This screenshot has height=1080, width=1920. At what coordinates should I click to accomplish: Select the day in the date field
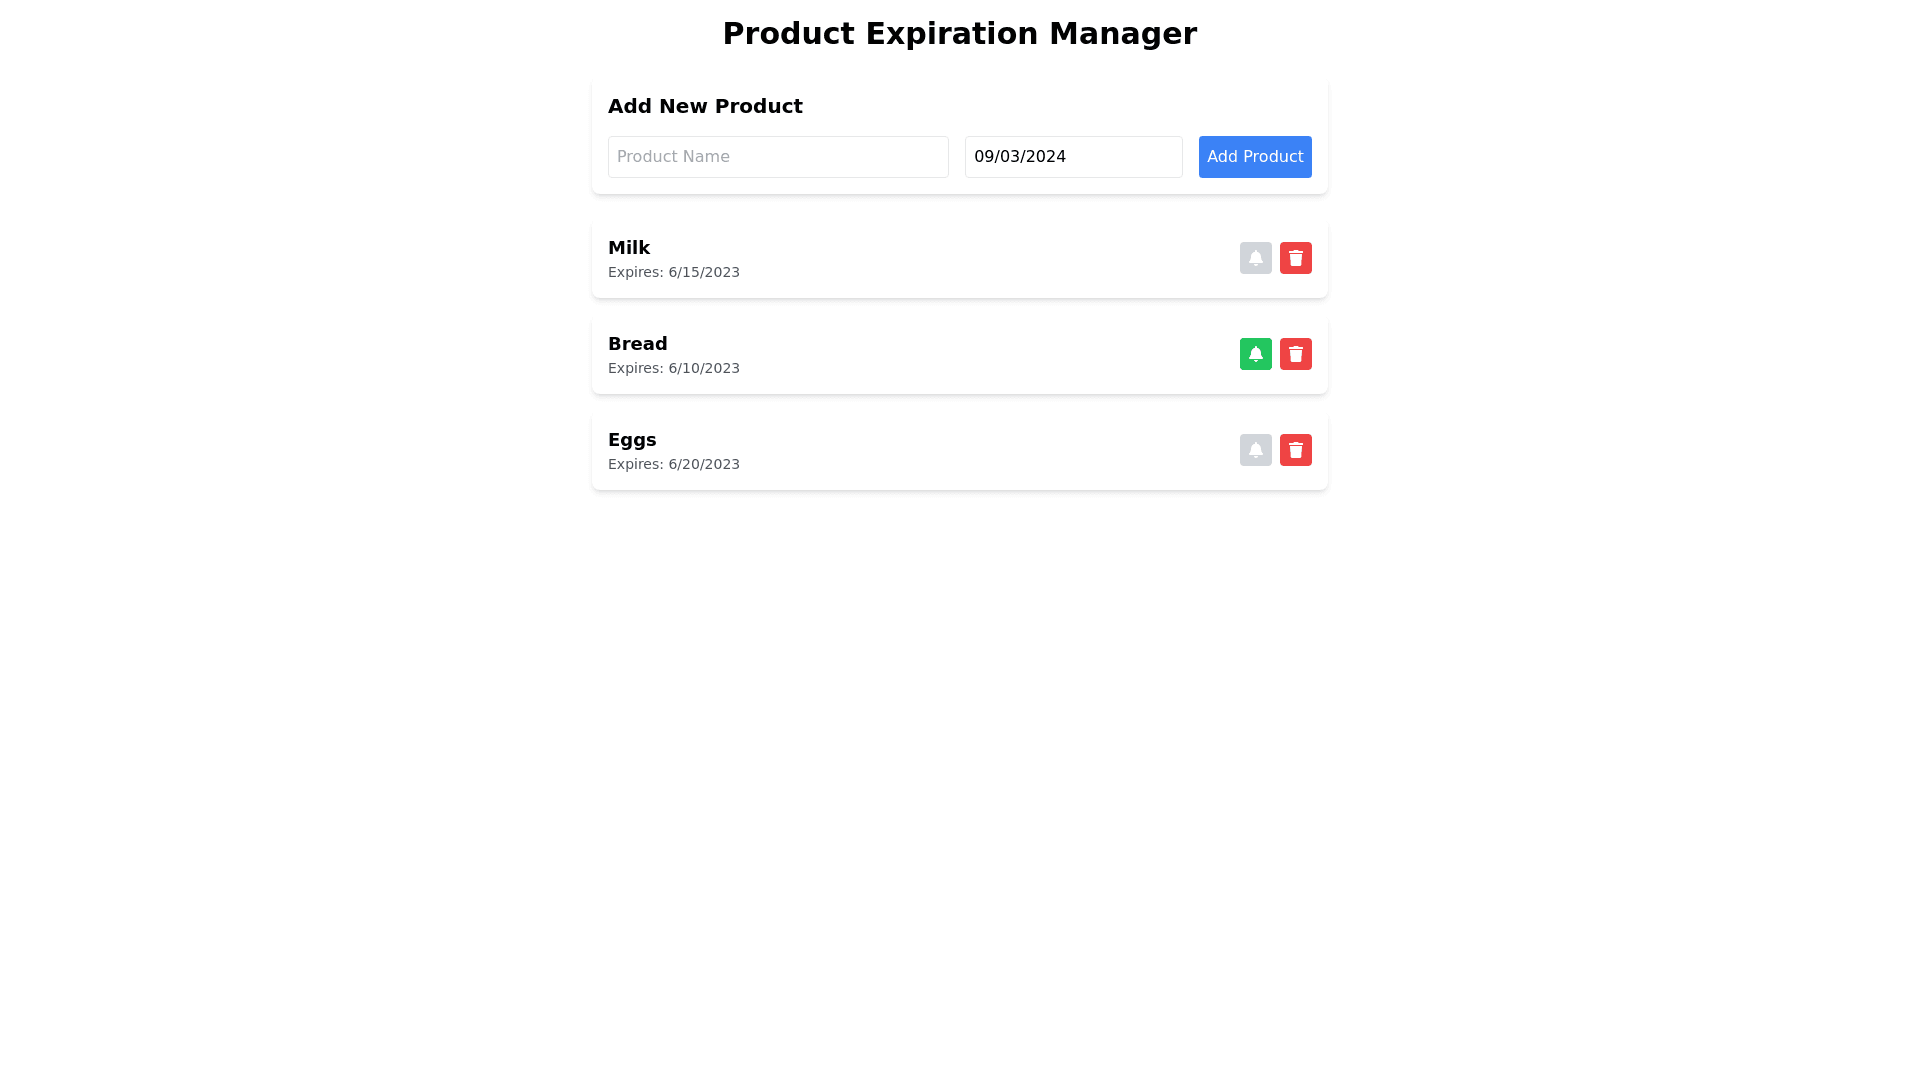click(x=1009, y=157)
